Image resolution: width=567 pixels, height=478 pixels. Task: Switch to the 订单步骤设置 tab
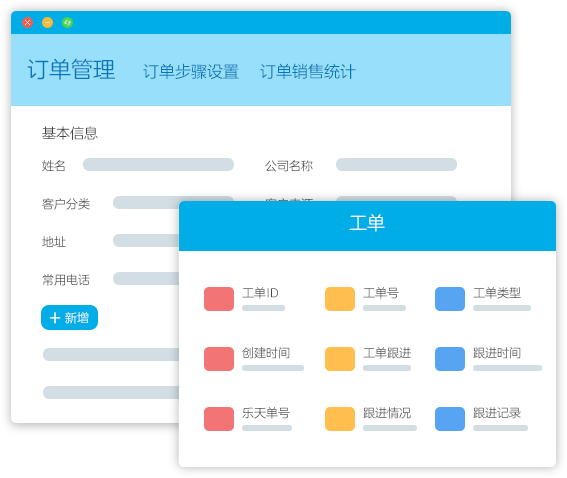[x=191, y=72]
